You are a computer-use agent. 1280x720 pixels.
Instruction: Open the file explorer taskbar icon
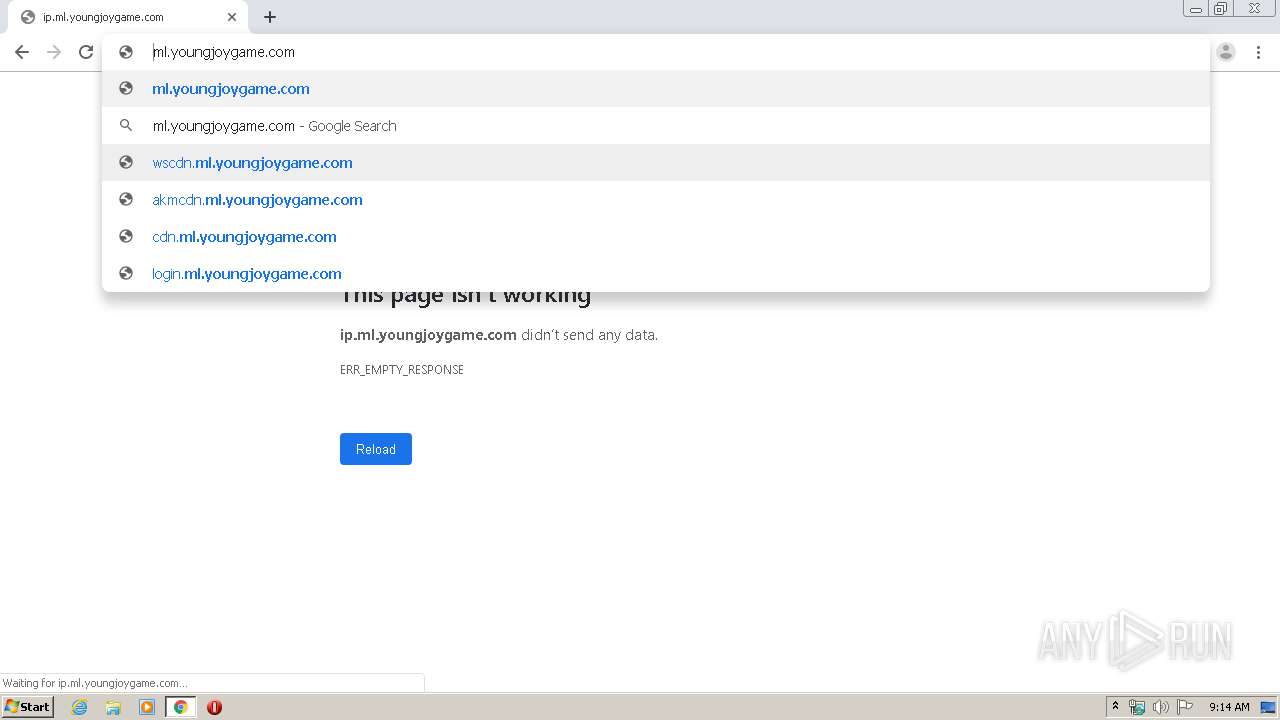113,707
